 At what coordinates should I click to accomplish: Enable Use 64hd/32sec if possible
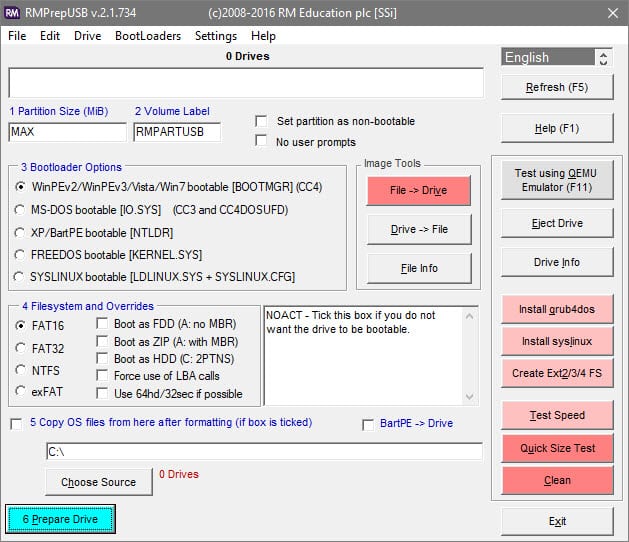click(102, 393)
